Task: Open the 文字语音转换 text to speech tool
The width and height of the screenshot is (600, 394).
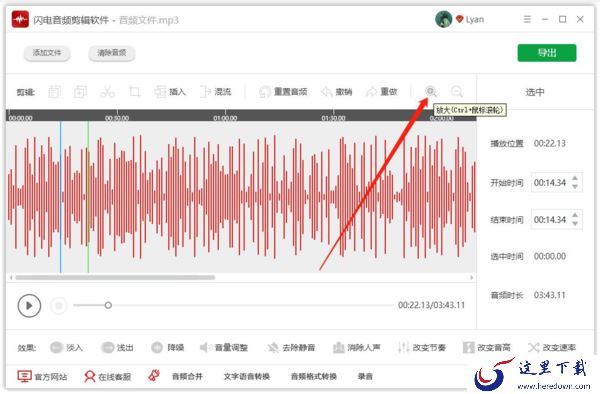Action: click(x=247, y=377)
